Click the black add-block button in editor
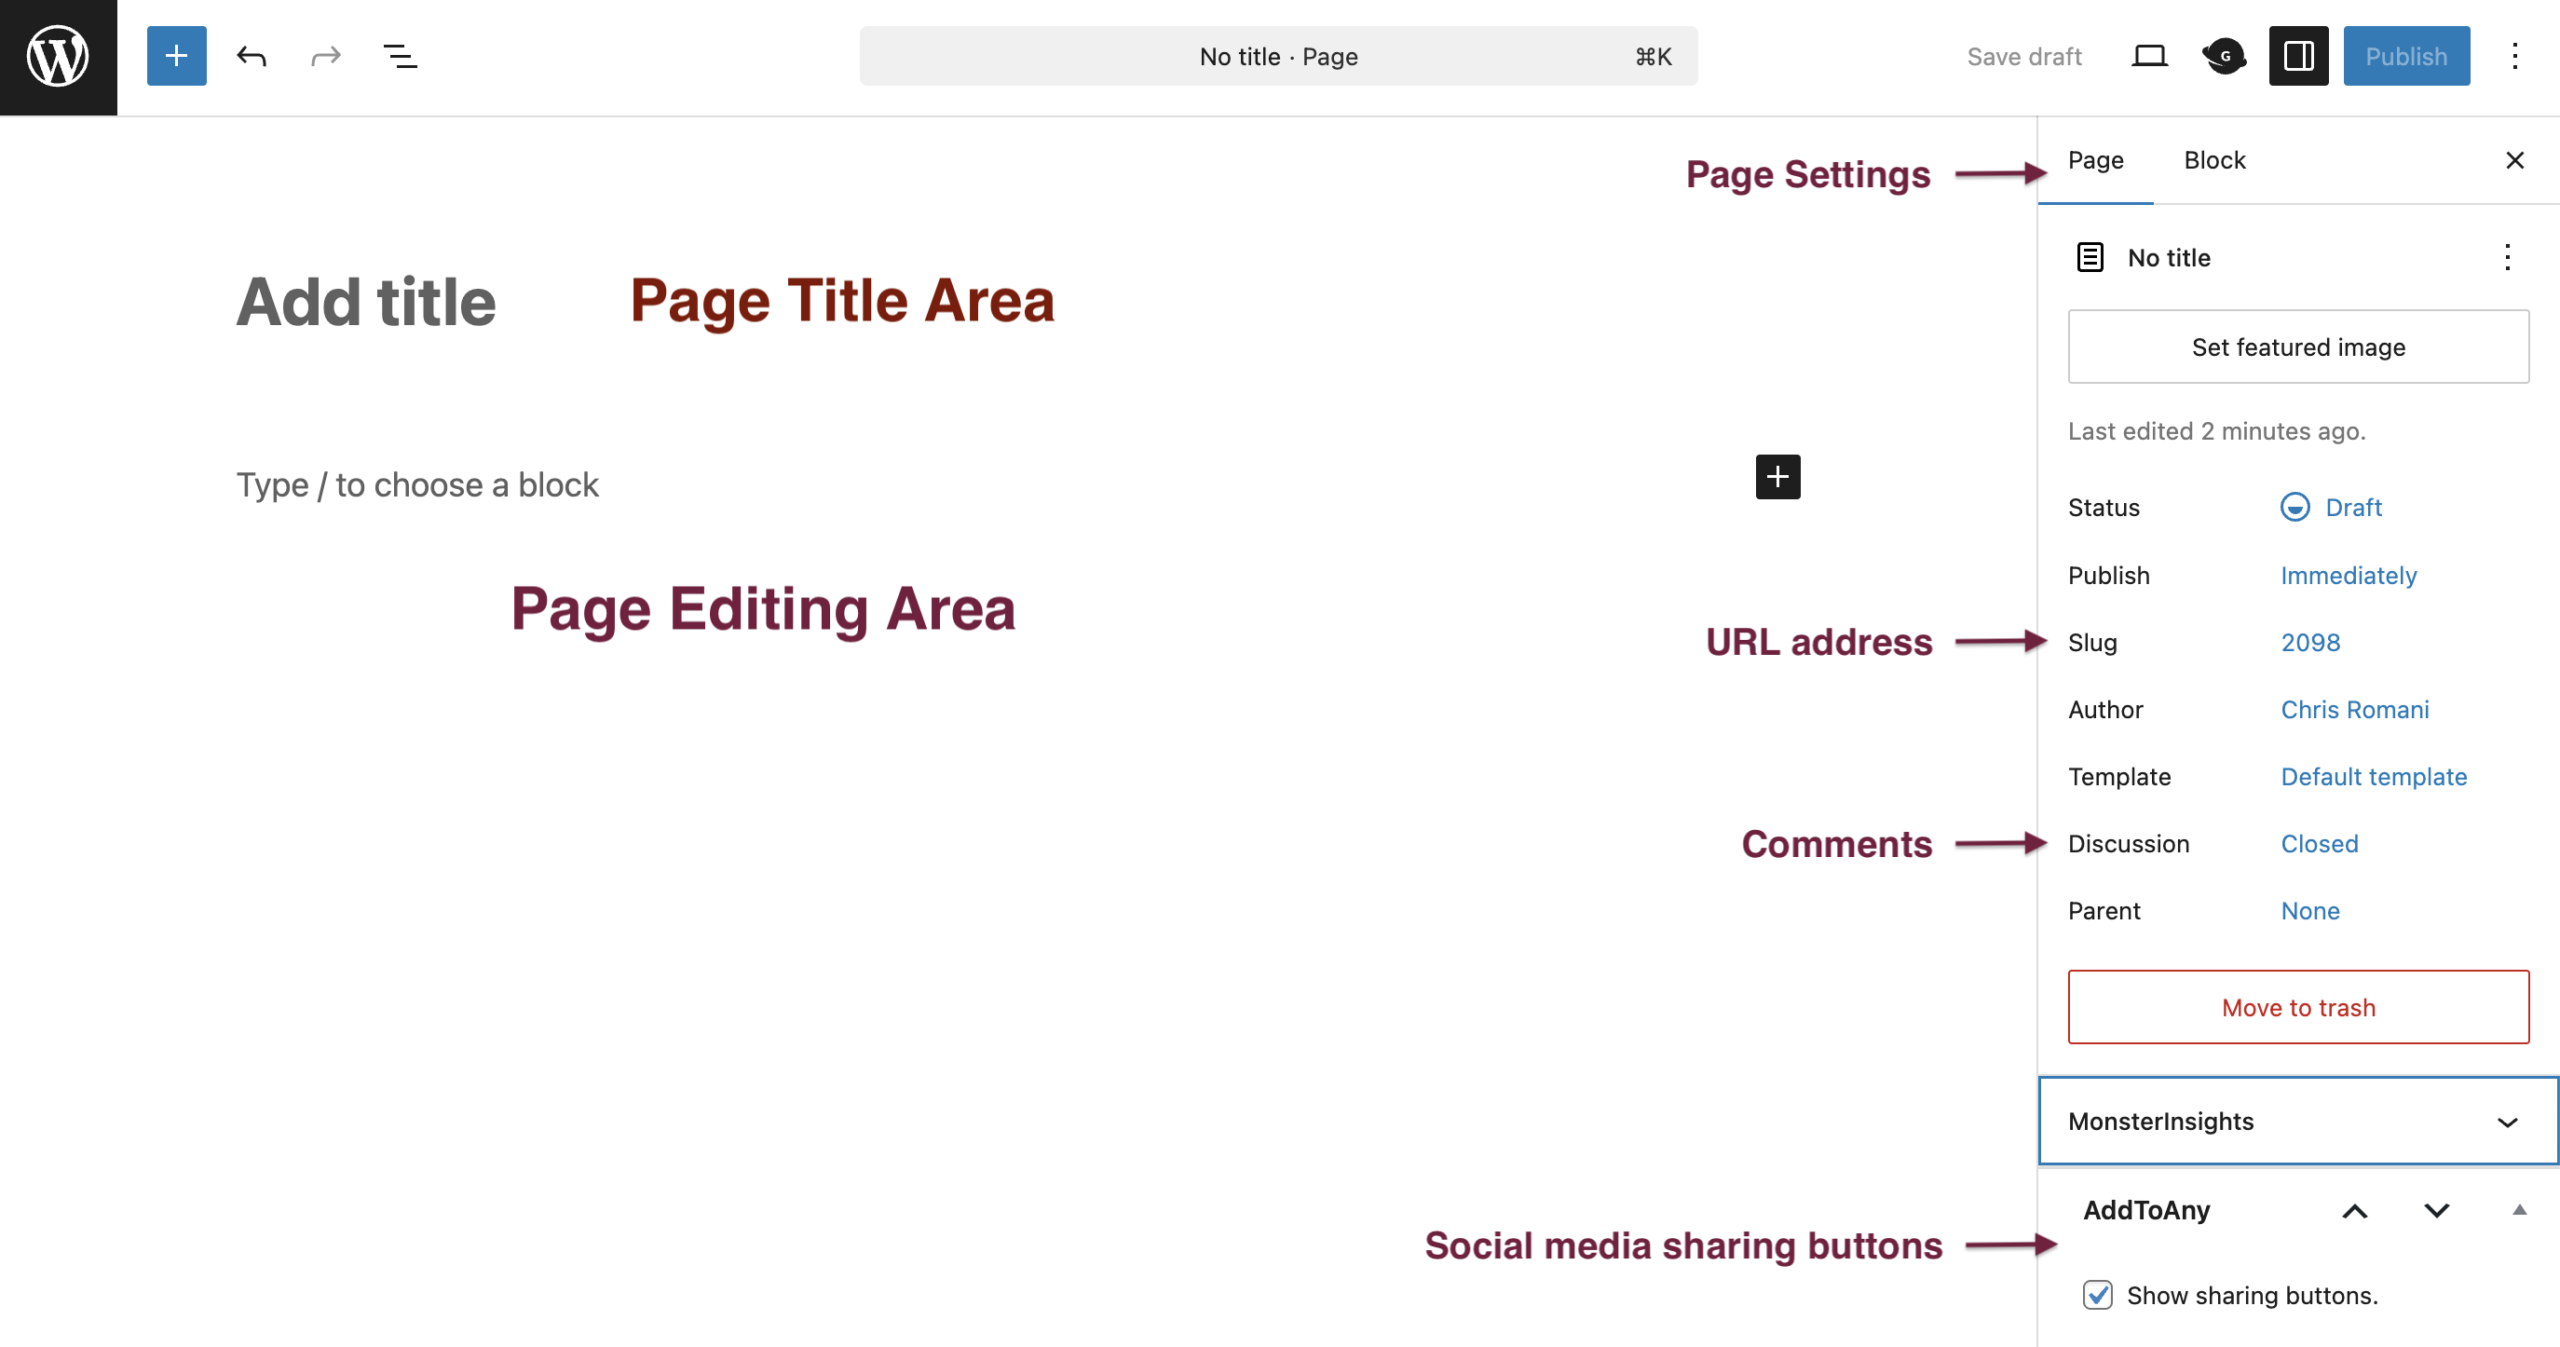2560x1347 pixels. [1777, 477]
